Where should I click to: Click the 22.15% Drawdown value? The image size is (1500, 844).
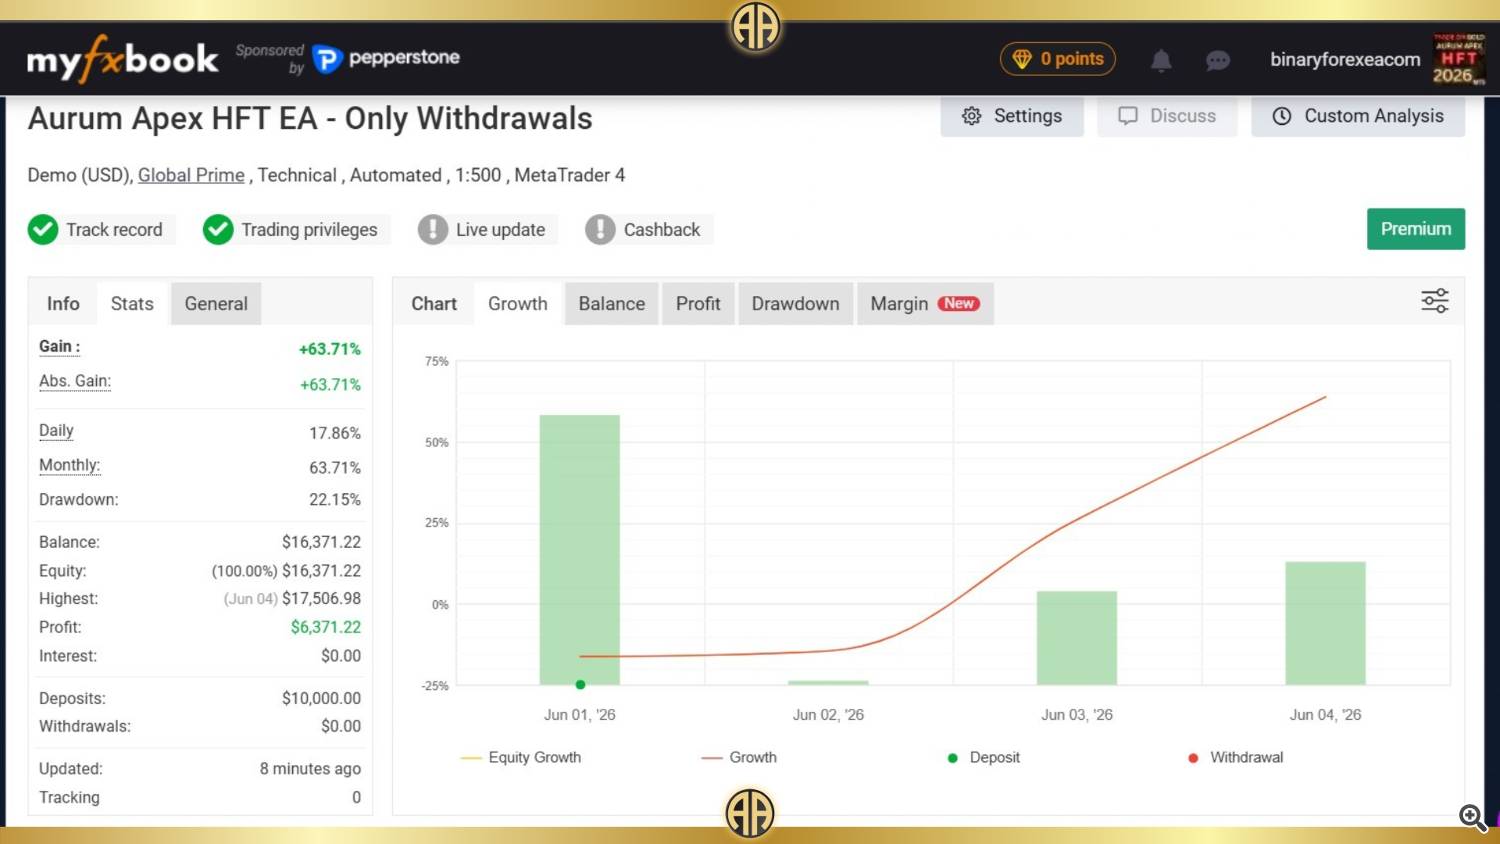pyautogui.click(x=335, y=500)
